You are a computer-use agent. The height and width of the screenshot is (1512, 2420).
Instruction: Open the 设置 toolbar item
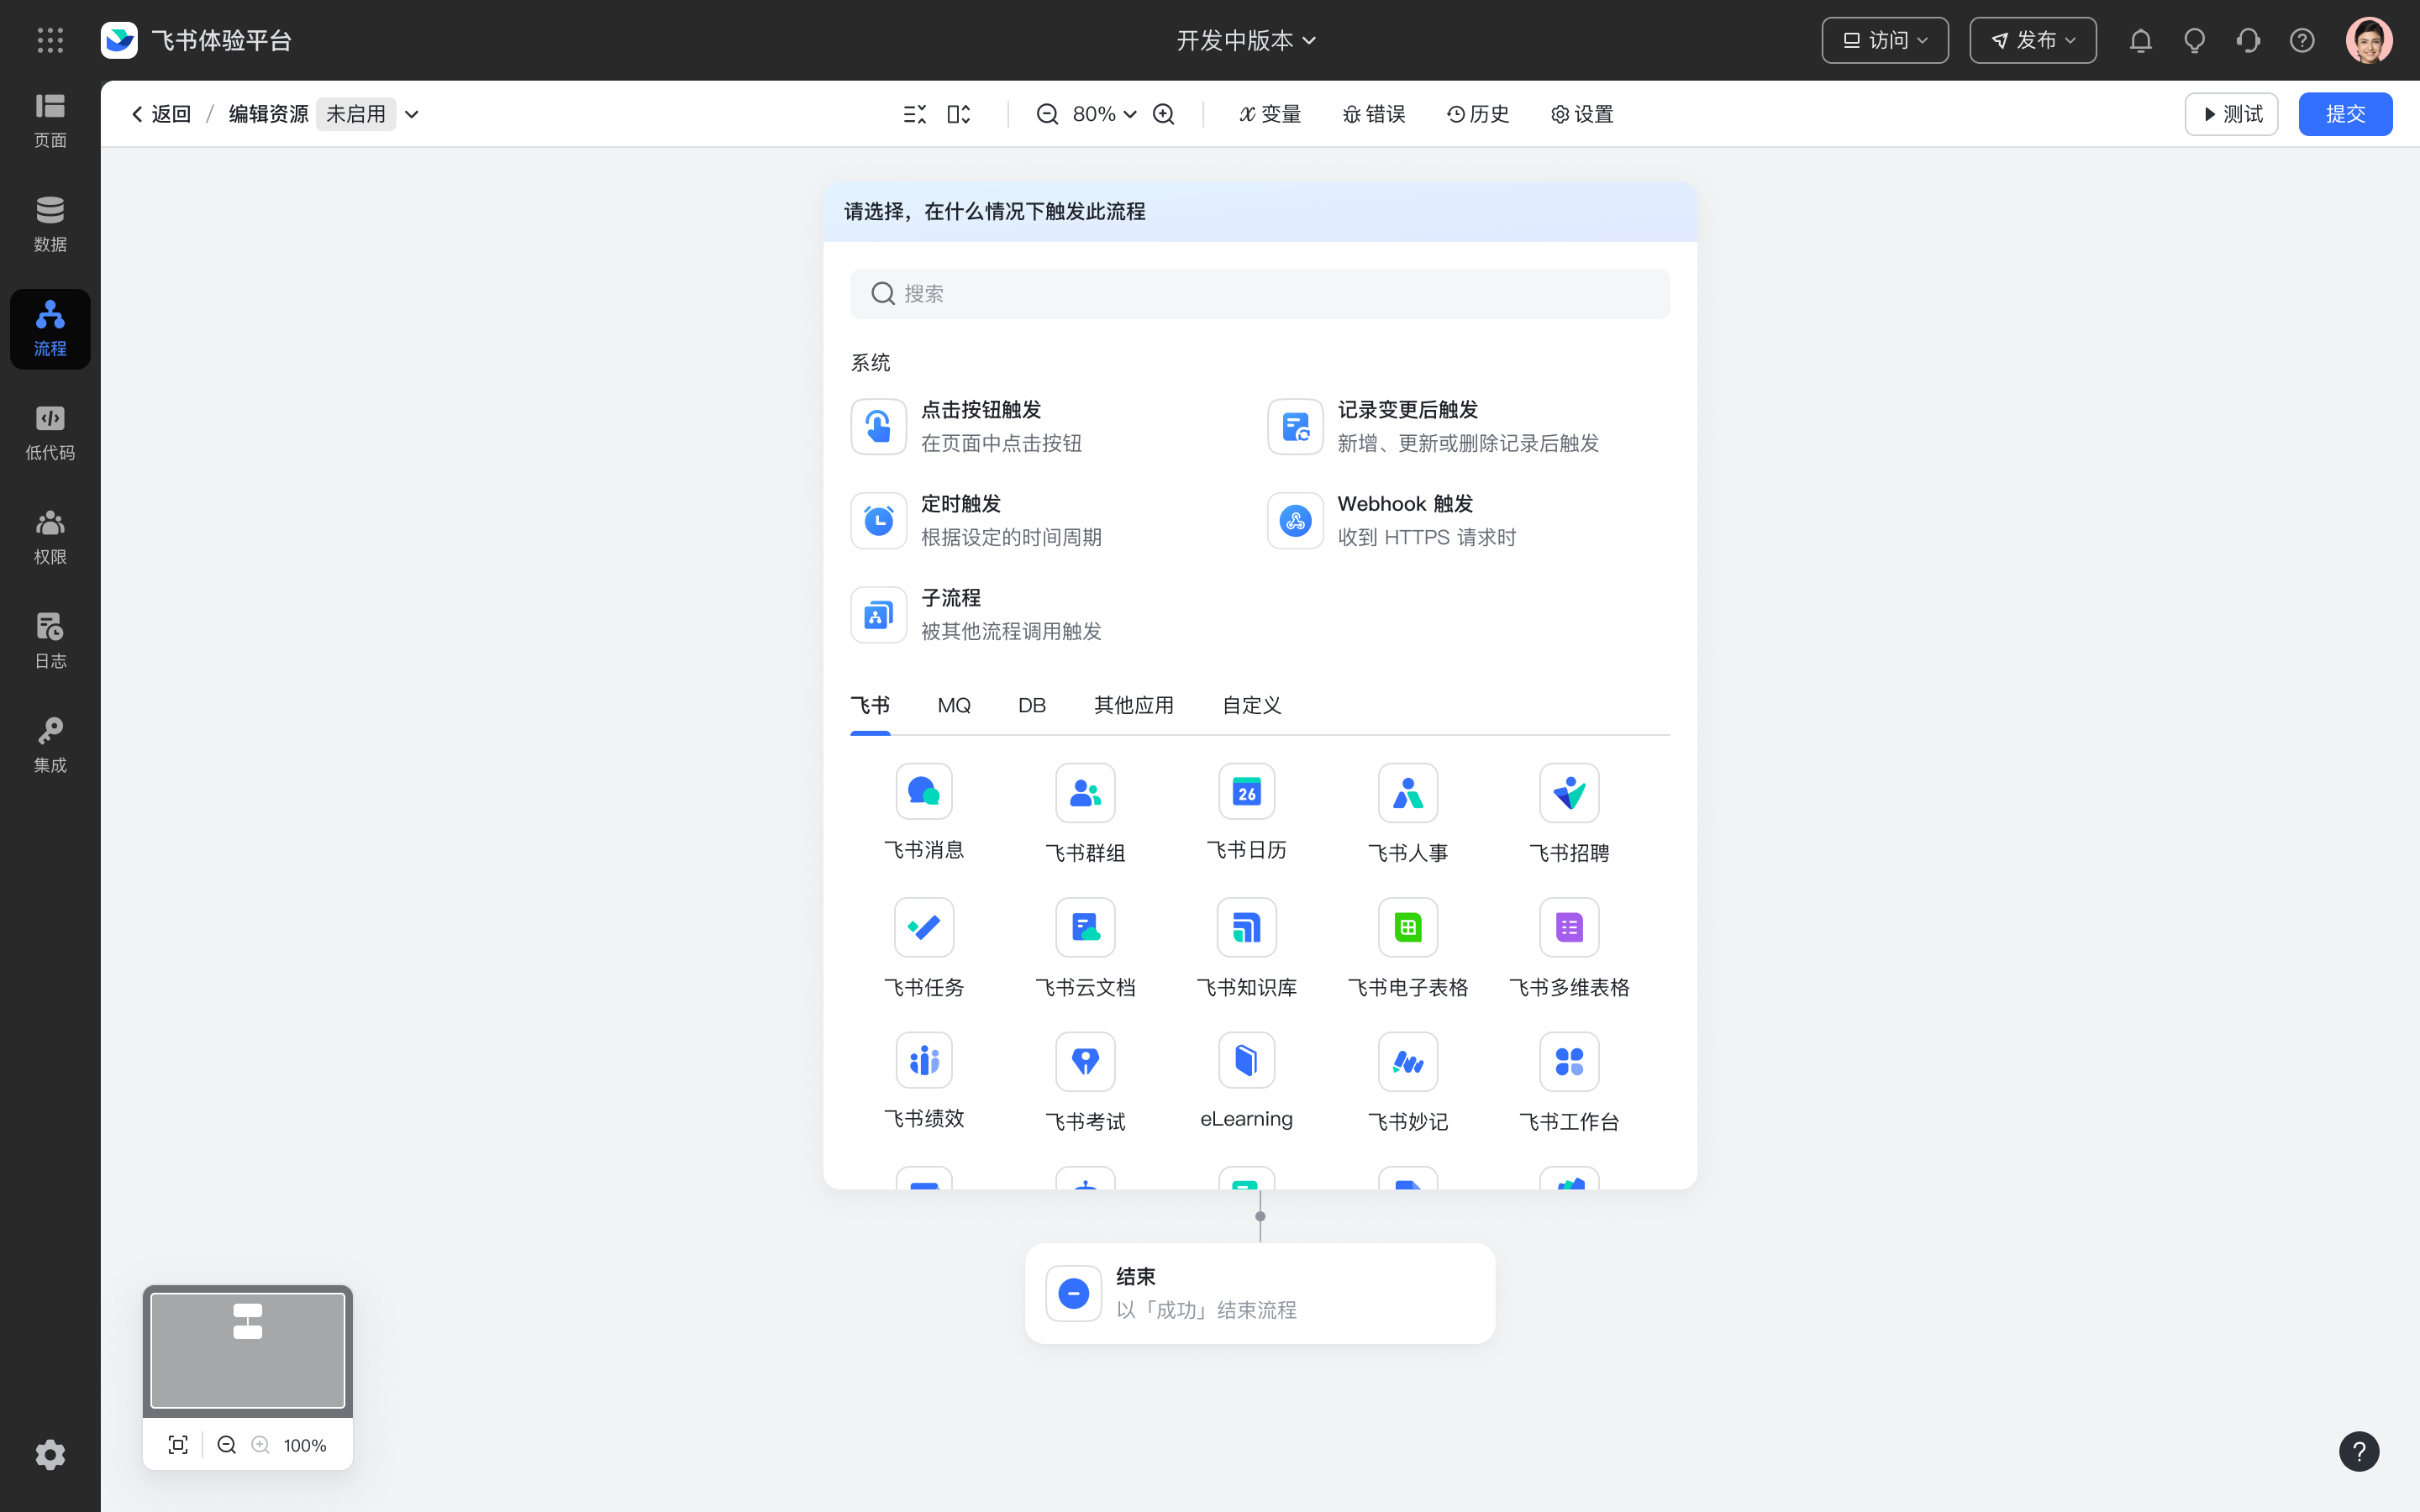1582,114
